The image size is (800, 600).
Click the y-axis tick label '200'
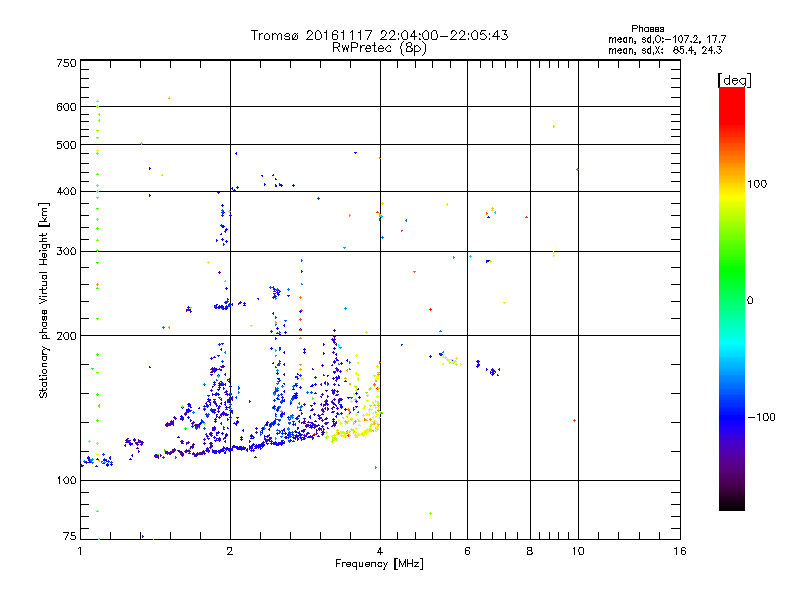[x=66, y=336]
